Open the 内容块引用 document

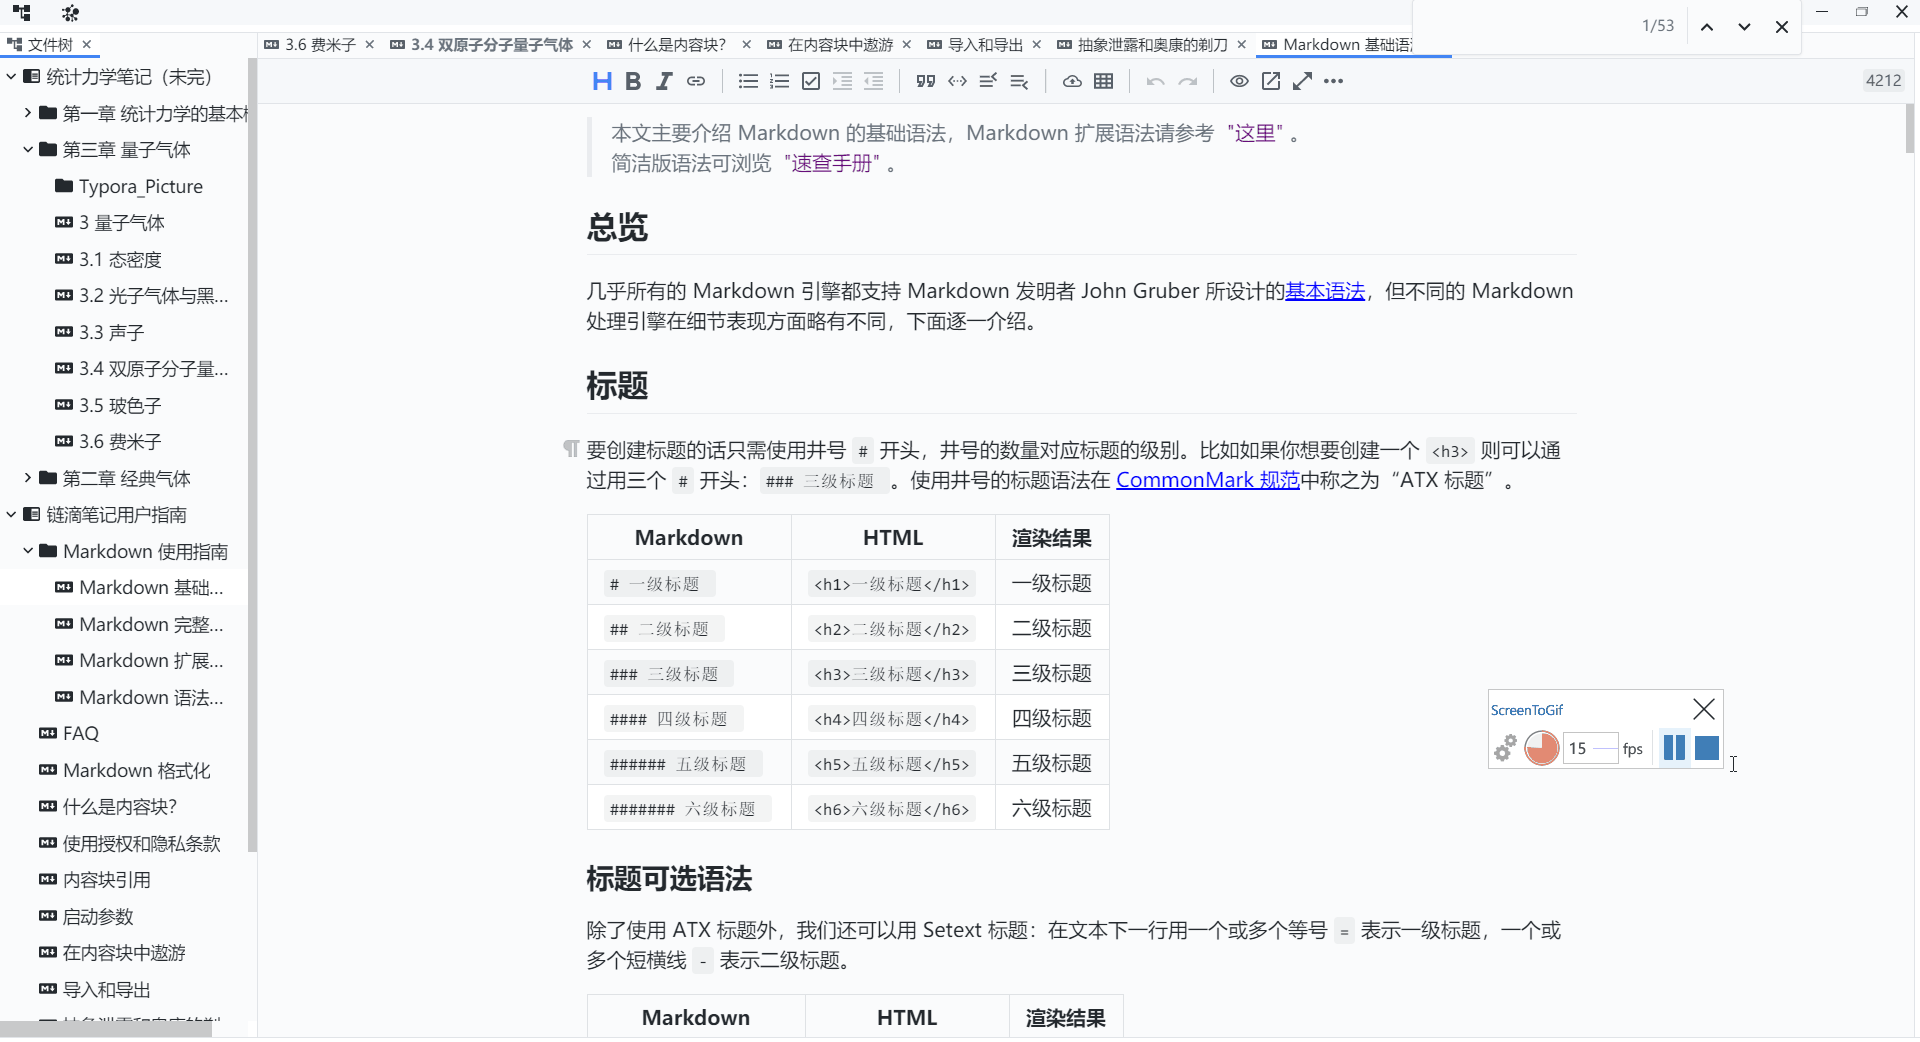pyautogui.click(x=94, y=880)
